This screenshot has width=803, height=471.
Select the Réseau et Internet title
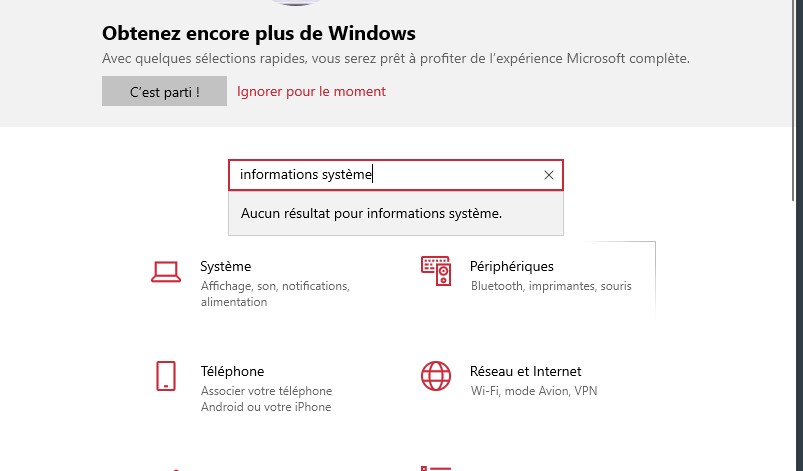pos(525,371)
